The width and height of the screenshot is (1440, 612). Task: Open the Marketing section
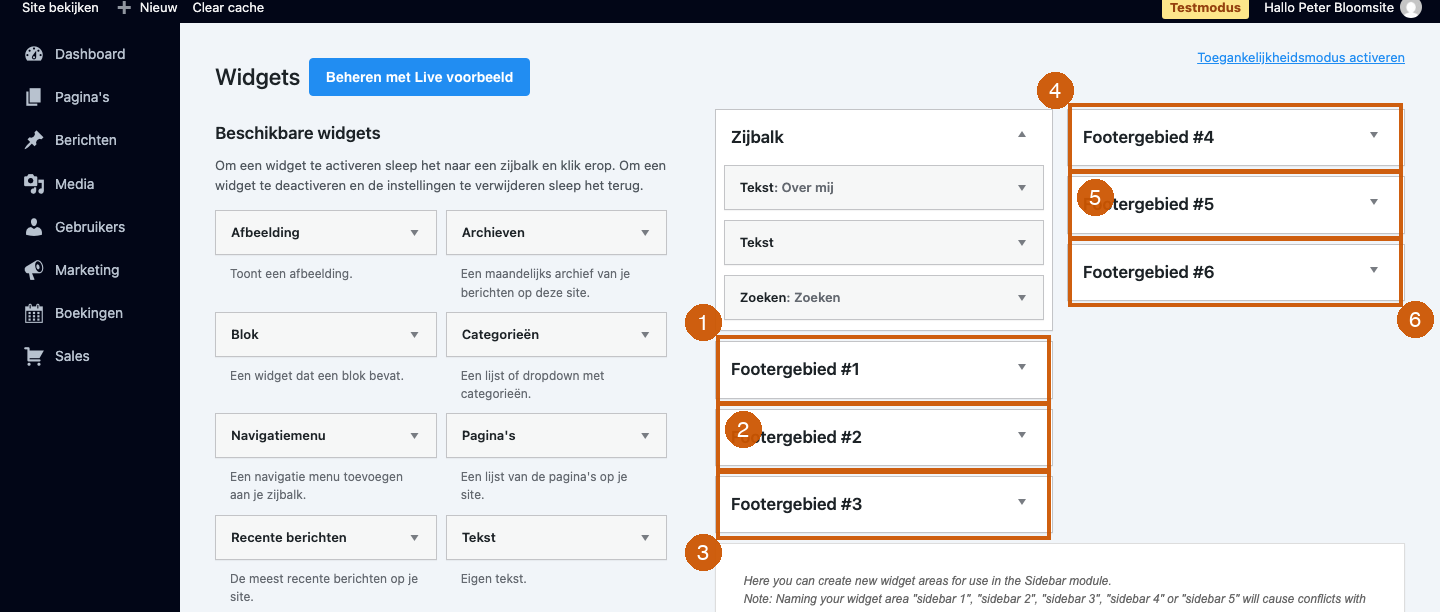87,270
